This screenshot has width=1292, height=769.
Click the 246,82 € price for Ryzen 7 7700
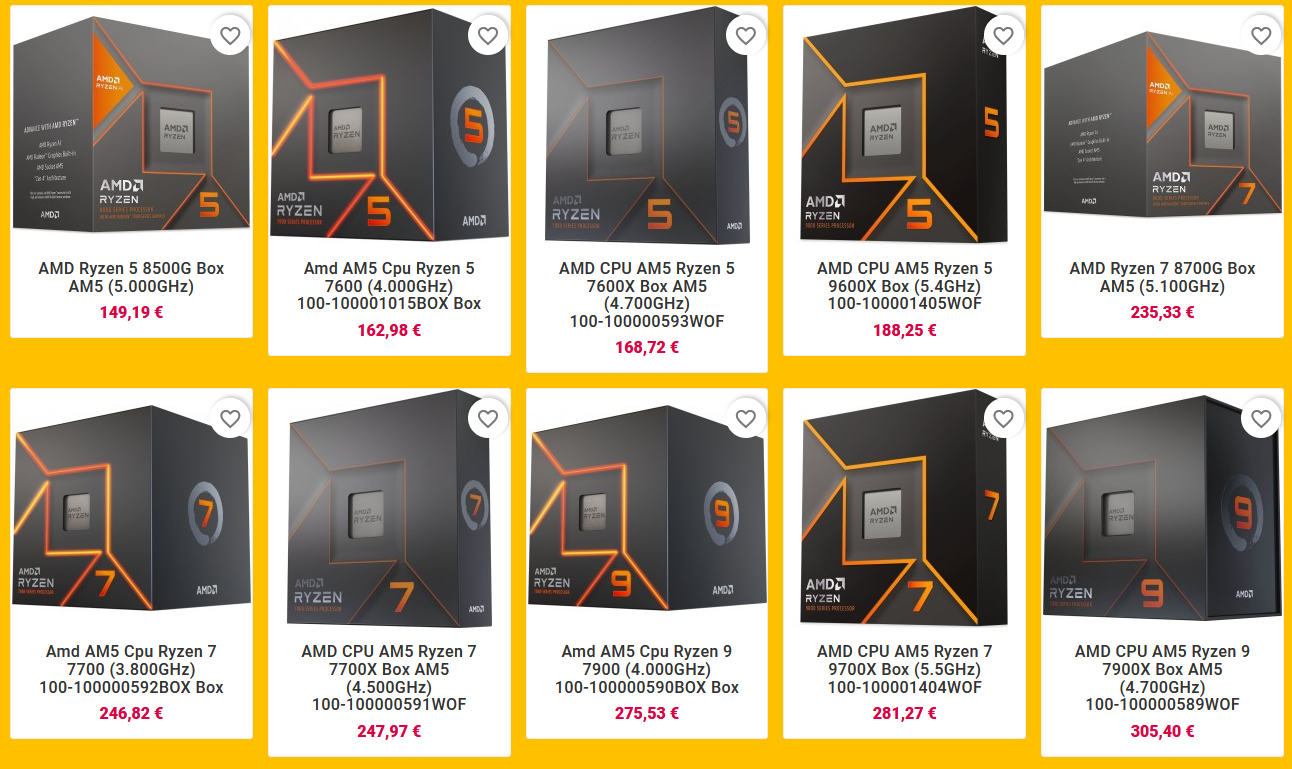pyautogui.click(x=131, y=713)
